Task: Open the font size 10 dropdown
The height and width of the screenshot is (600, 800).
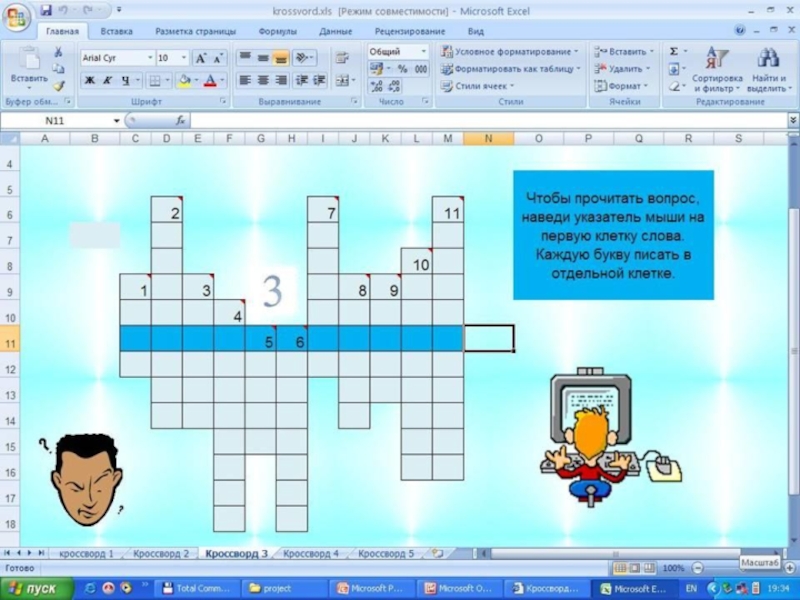Action: point(184,58)
